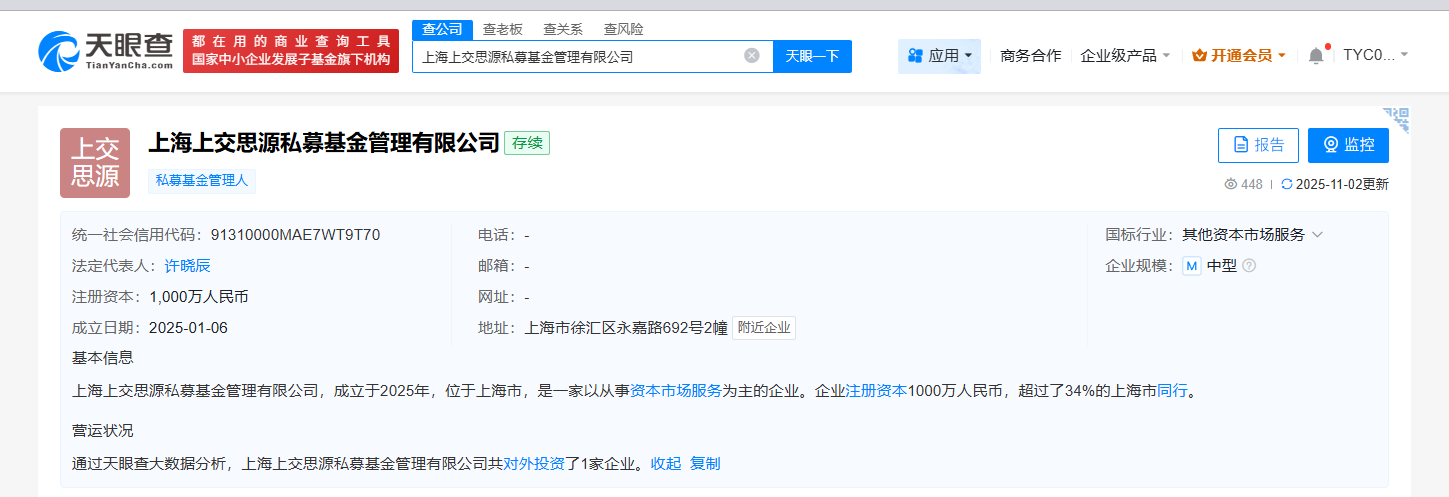Open legal representative 许晓辰 link
Screen dimensions: 1449x497
pyautogui.click(x=188, y=266)
